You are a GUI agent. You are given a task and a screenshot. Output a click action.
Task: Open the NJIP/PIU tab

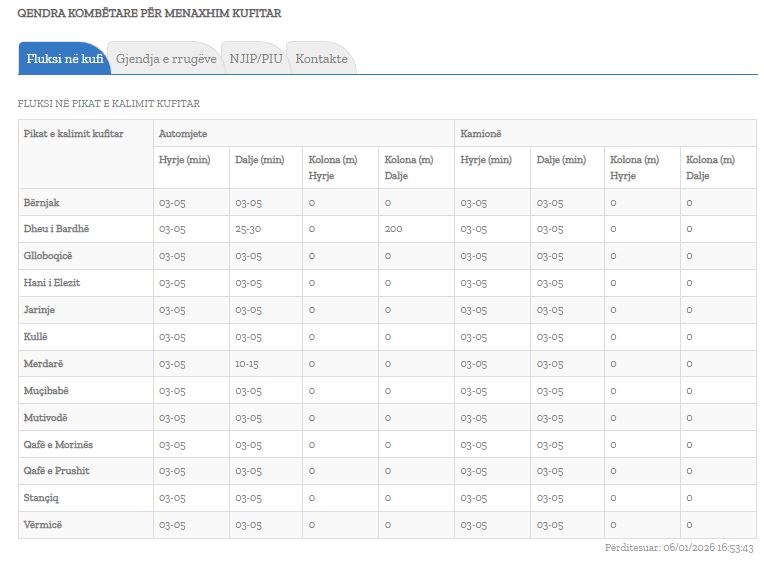tap(256, 59)
